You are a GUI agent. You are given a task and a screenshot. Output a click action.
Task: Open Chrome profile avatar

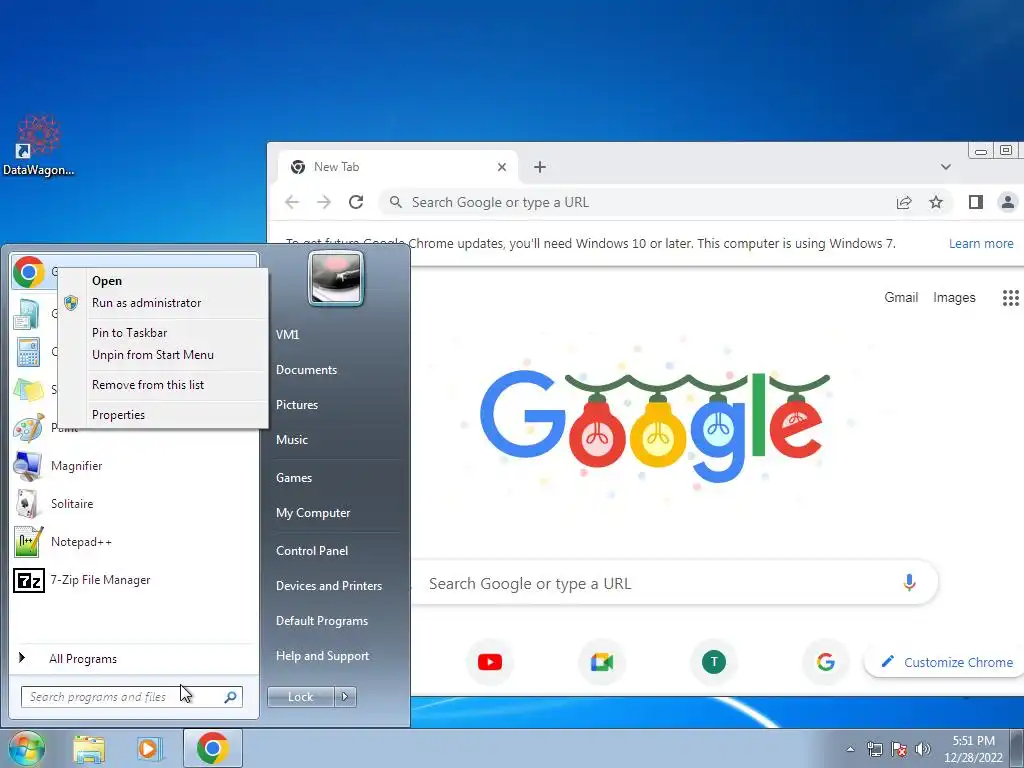1008,202
